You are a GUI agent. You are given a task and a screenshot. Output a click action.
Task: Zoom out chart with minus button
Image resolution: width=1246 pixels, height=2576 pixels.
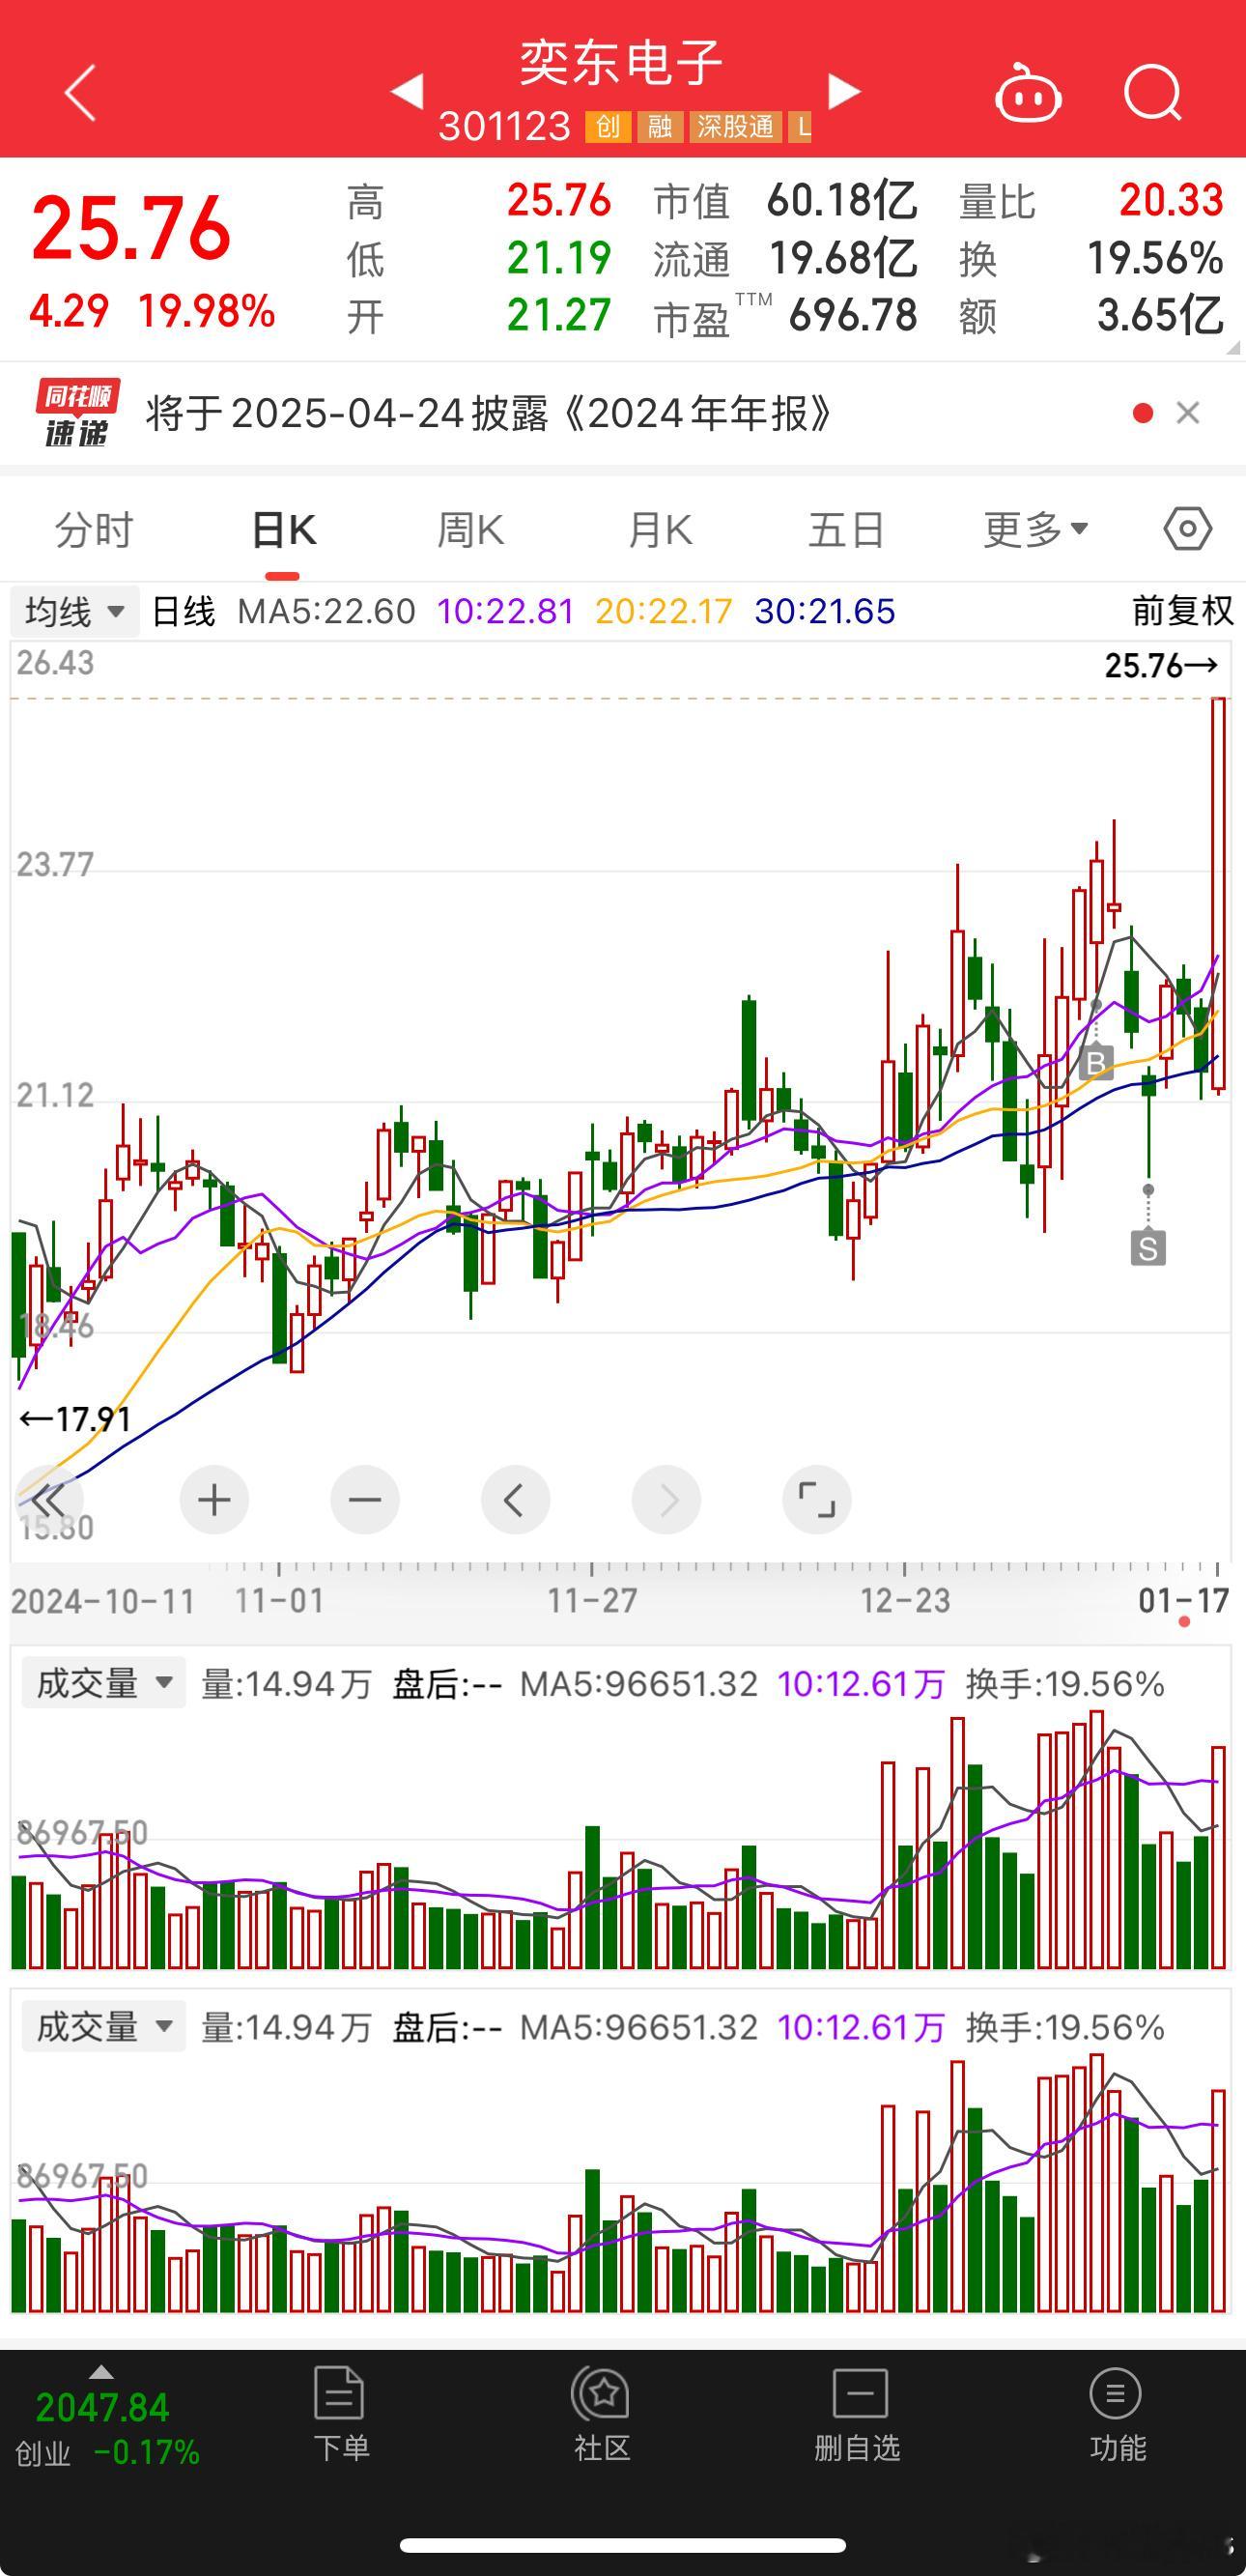(x=365, y=1500)
